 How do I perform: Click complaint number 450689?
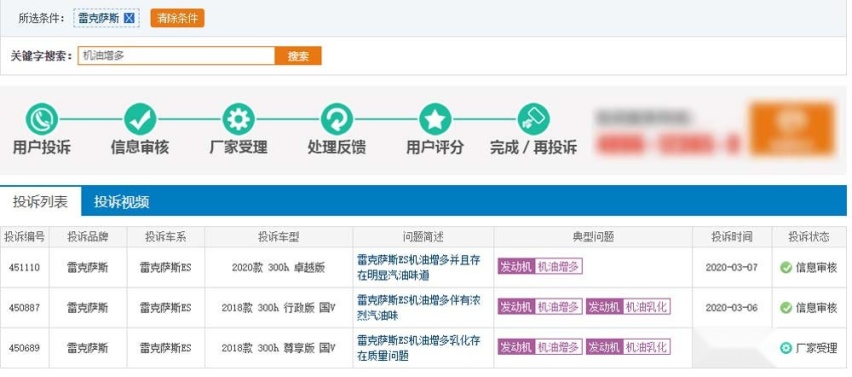24,348
